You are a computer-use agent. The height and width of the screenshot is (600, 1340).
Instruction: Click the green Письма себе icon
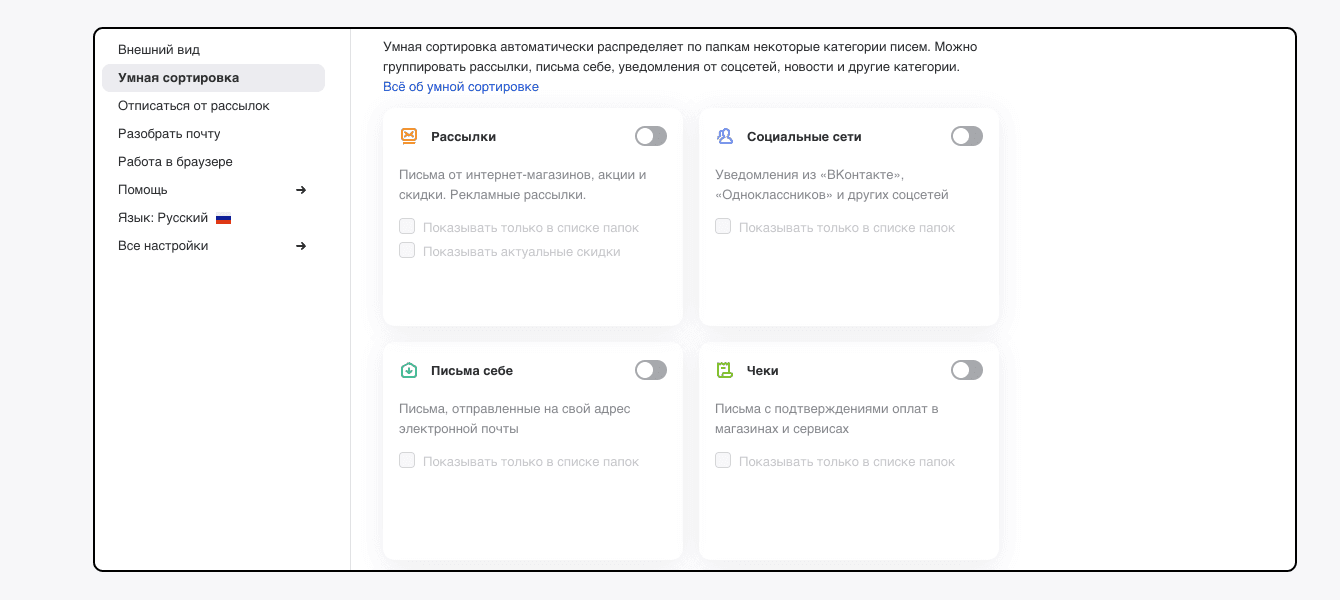[408, 370]
